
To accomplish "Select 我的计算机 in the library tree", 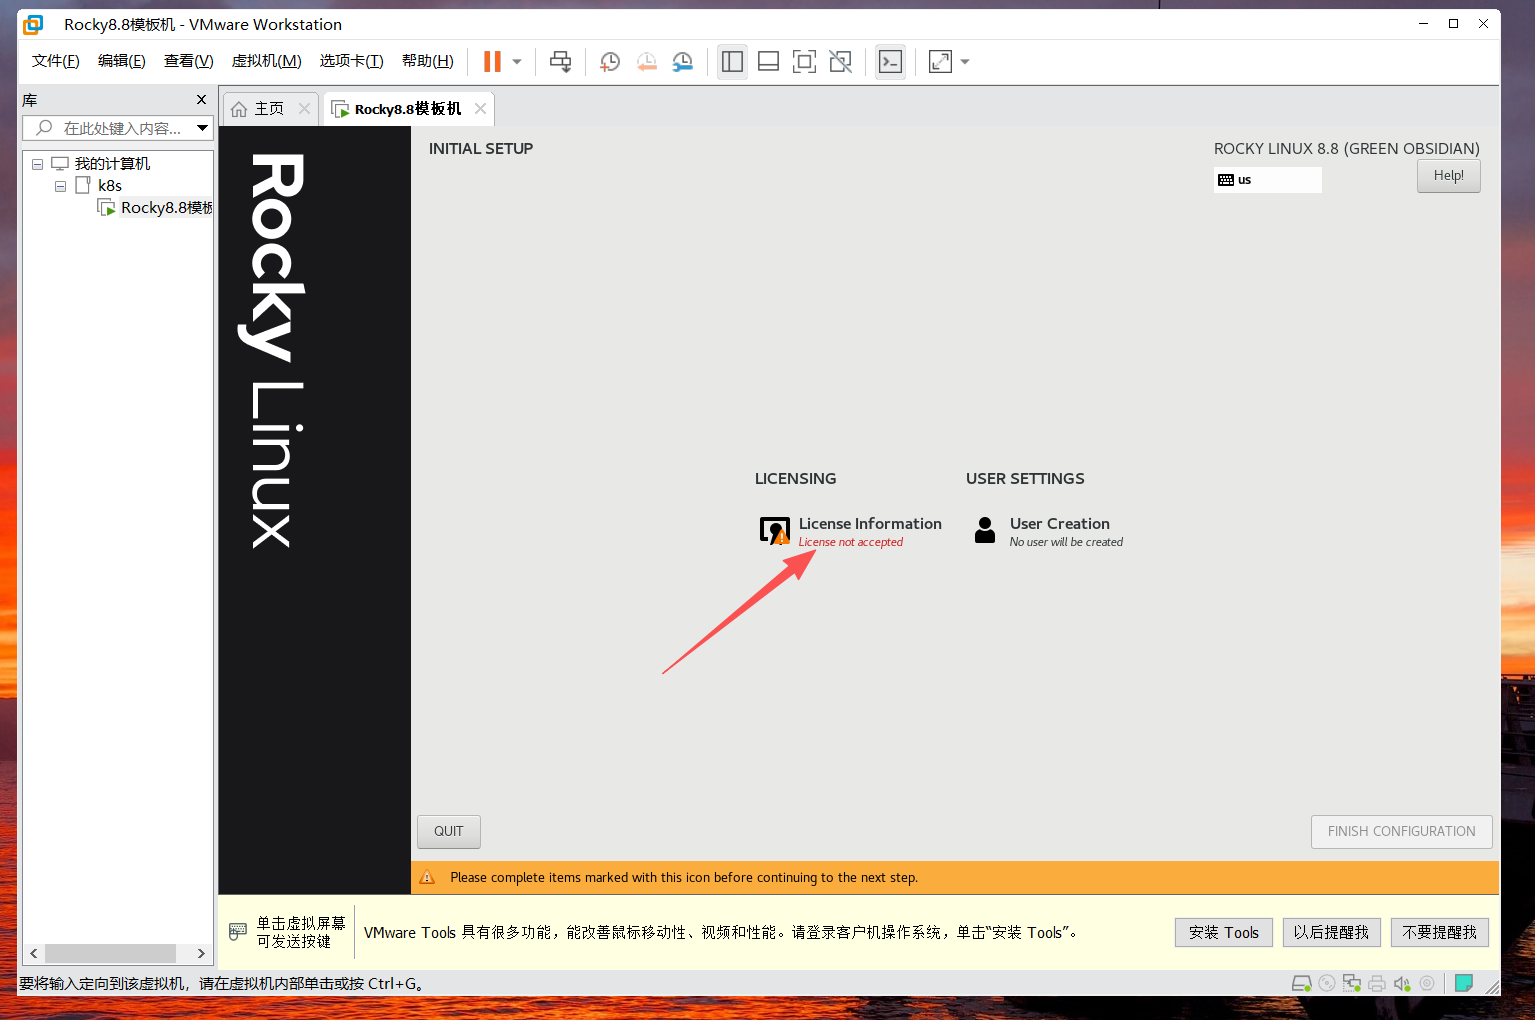I will click(x=112, y=164).
